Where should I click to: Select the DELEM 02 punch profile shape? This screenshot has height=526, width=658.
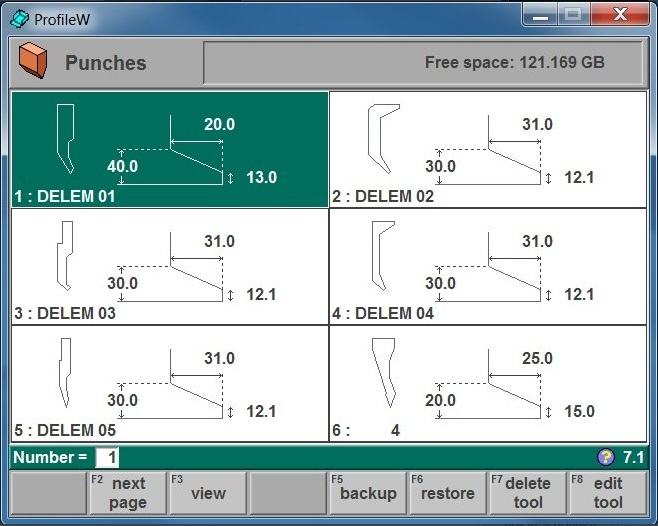click(382, 138)
